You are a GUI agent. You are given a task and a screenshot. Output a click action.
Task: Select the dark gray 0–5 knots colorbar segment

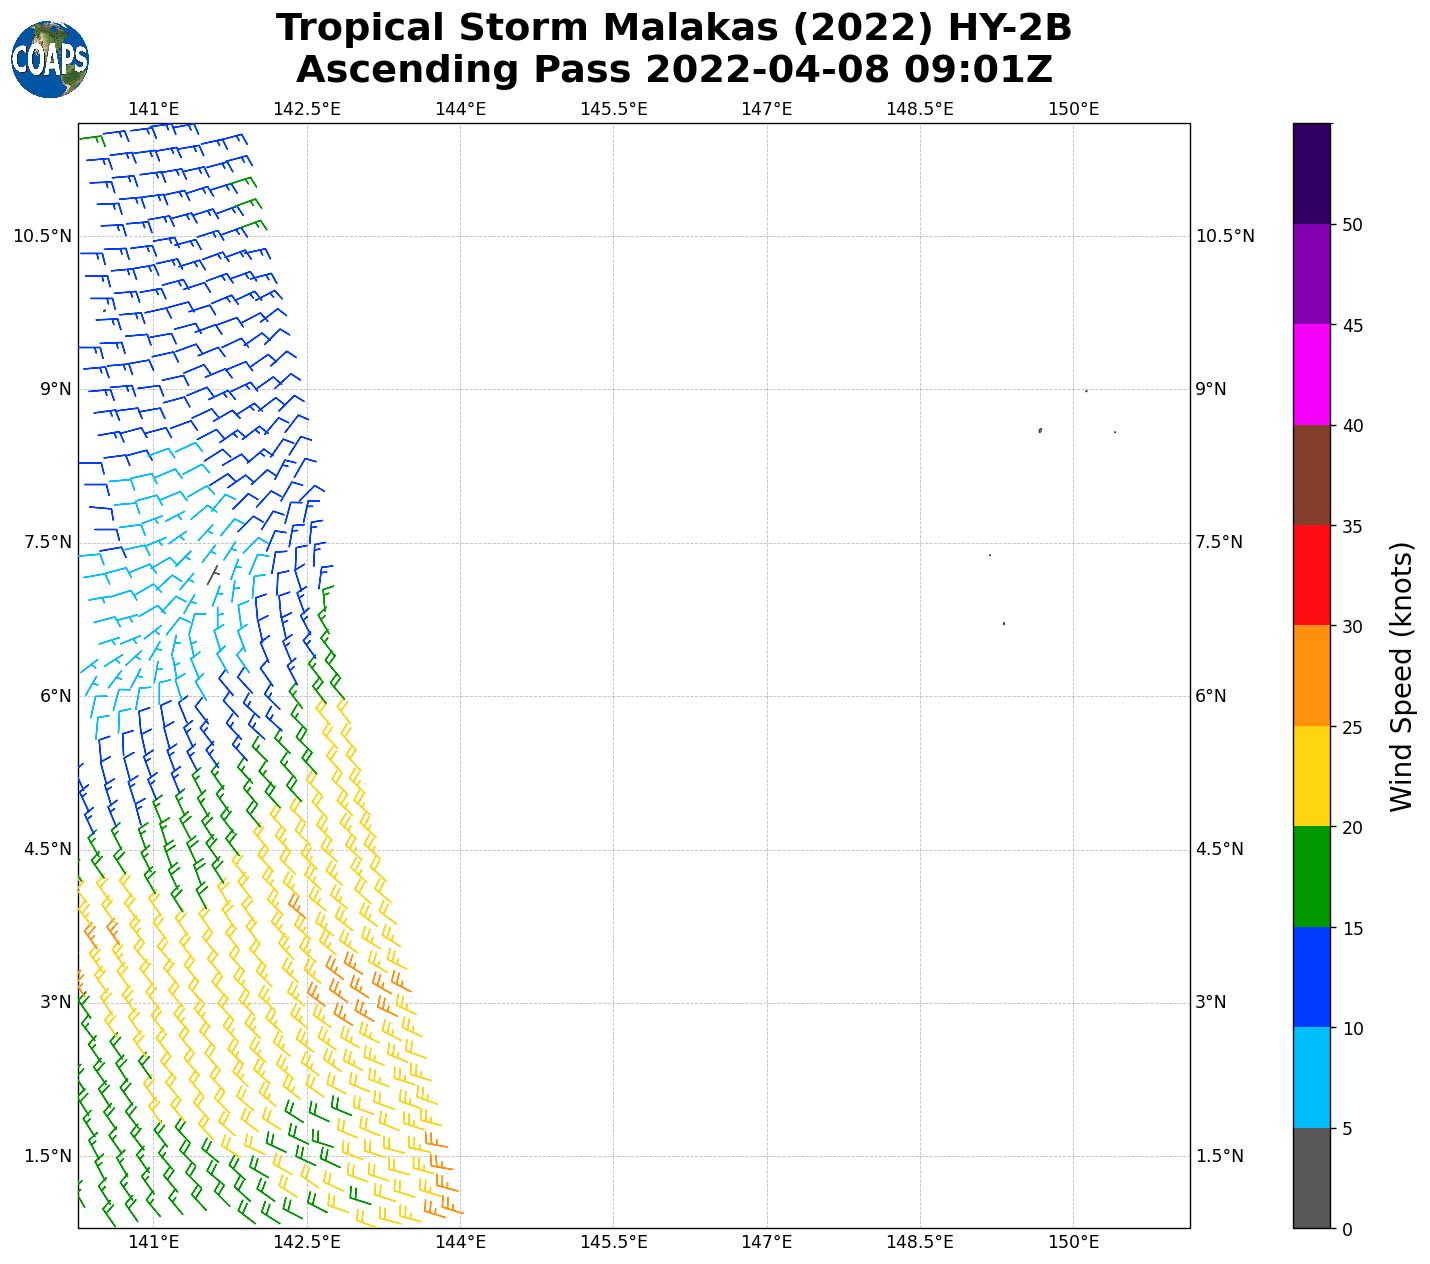point(1311,1177)
